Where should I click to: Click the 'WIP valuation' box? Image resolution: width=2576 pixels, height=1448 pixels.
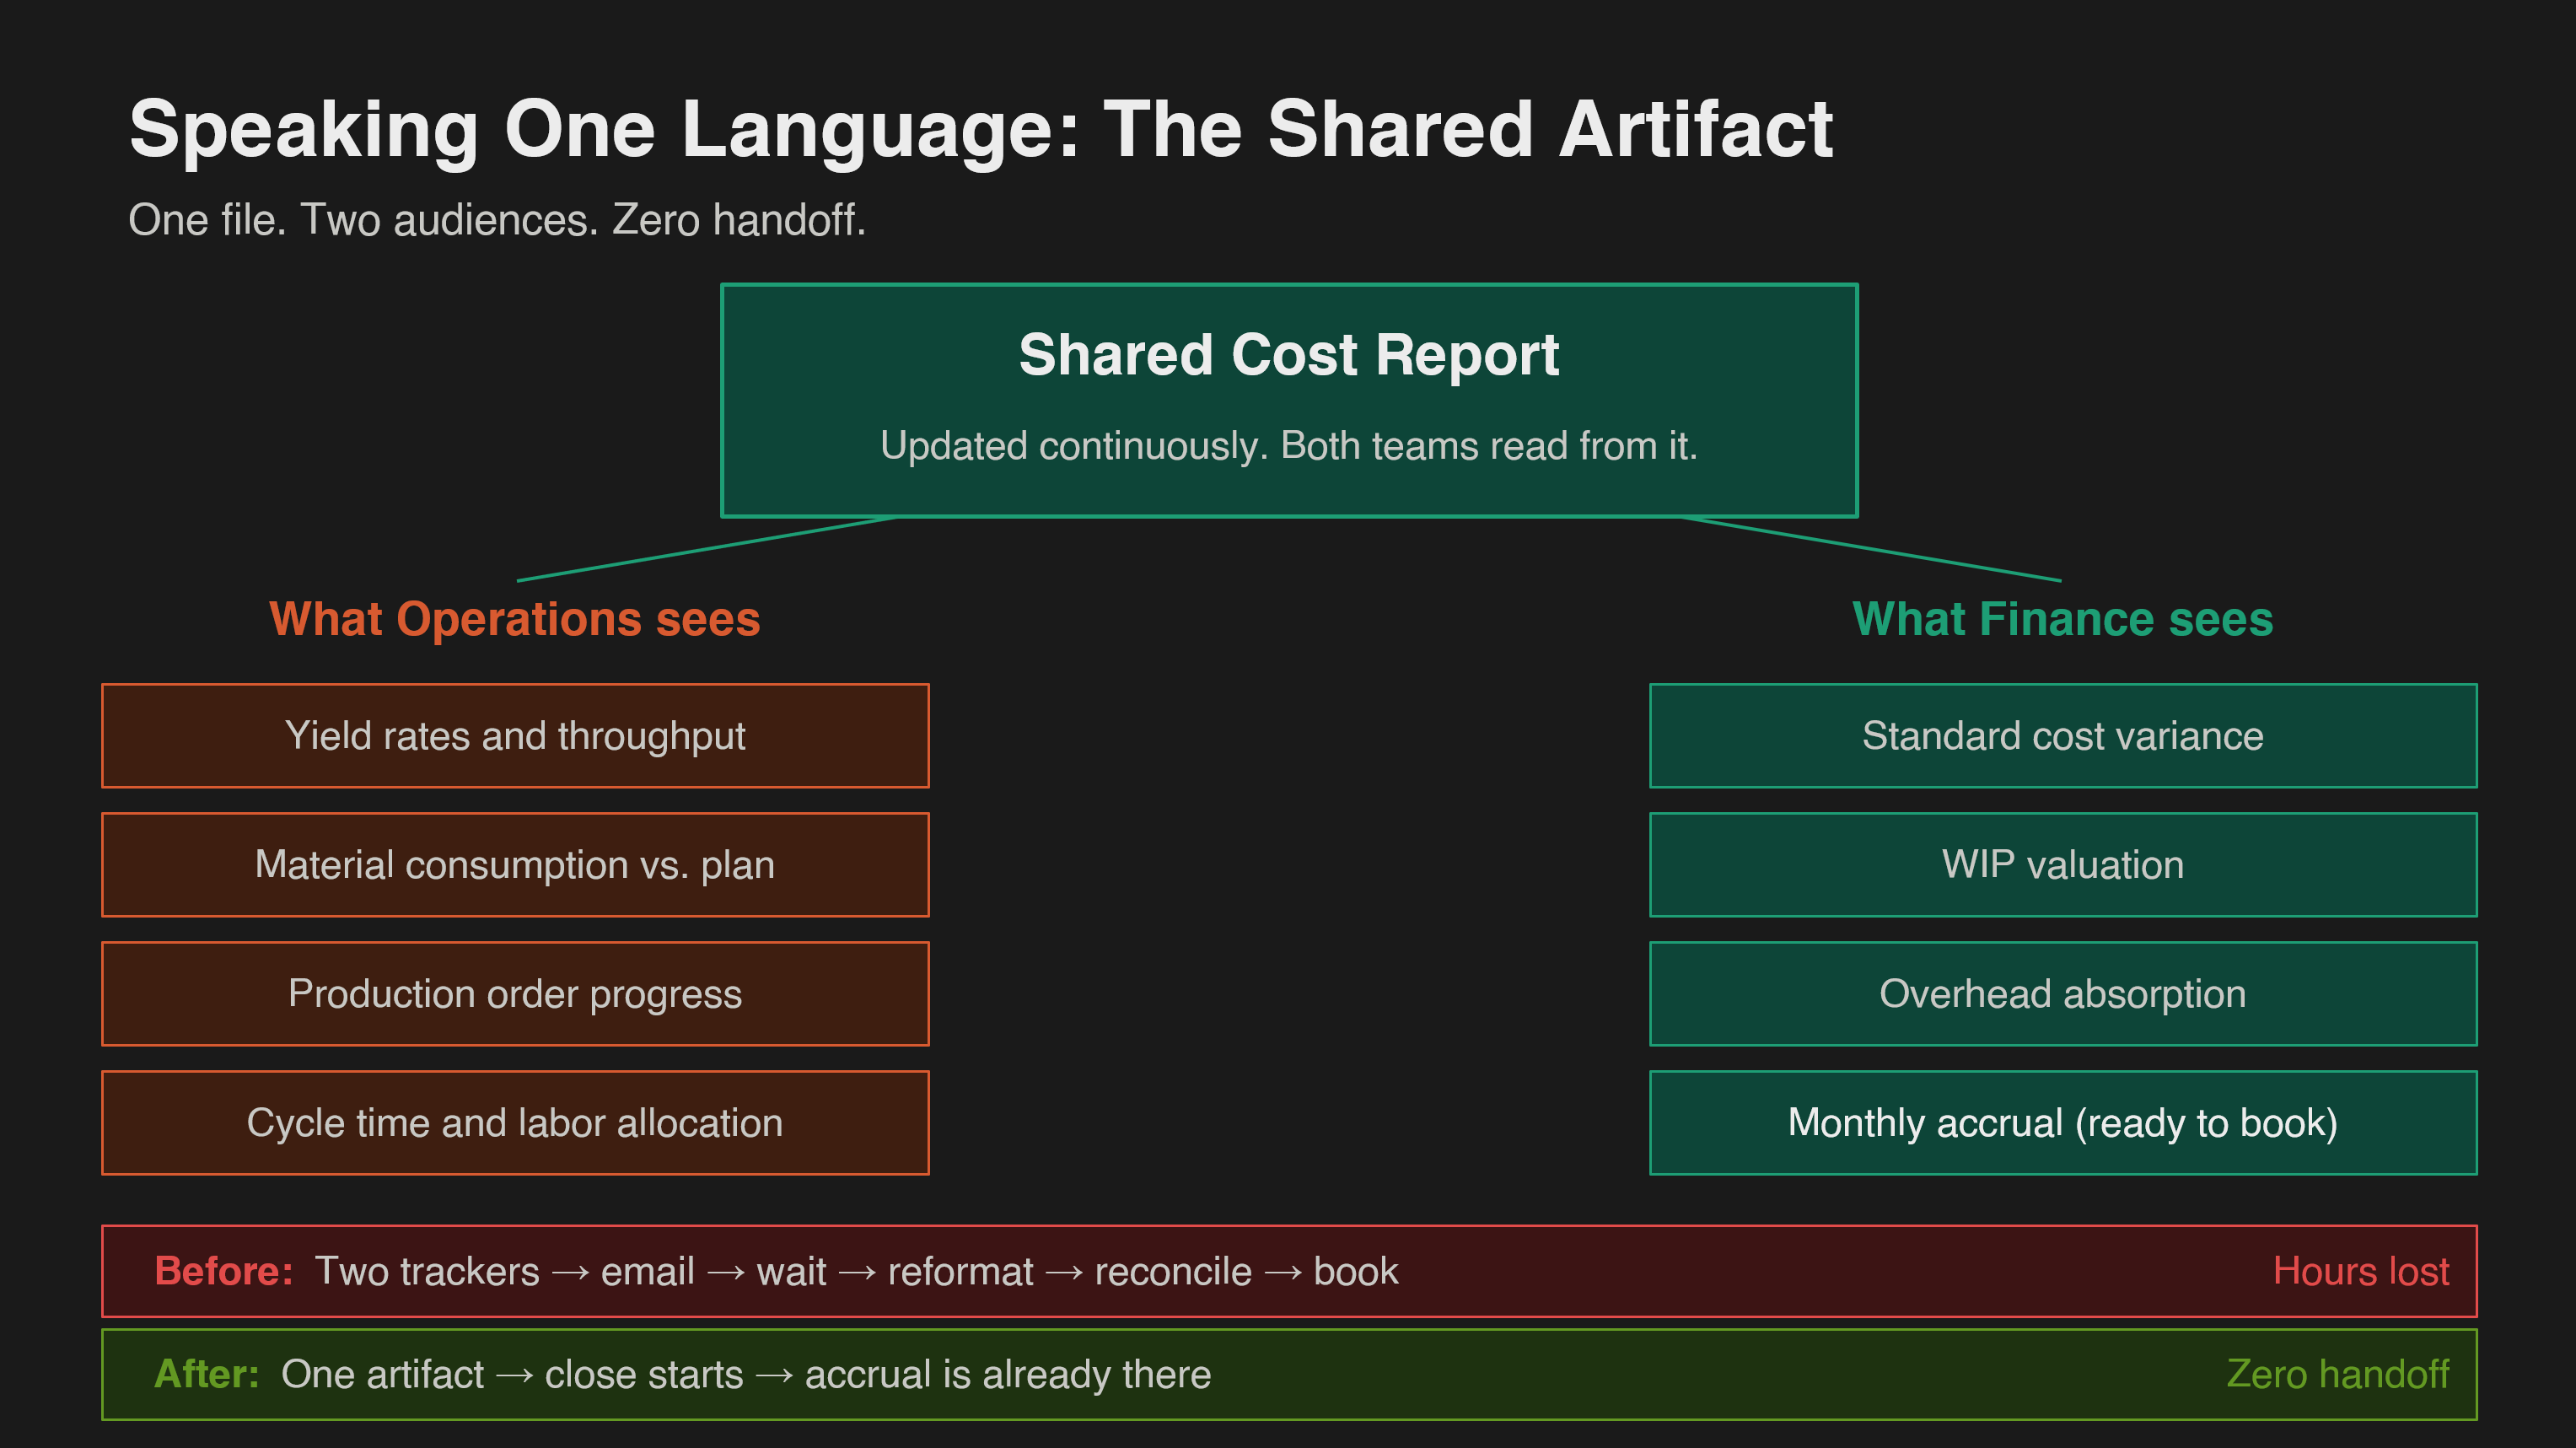pyautogui.click(x=2063, y=865)
